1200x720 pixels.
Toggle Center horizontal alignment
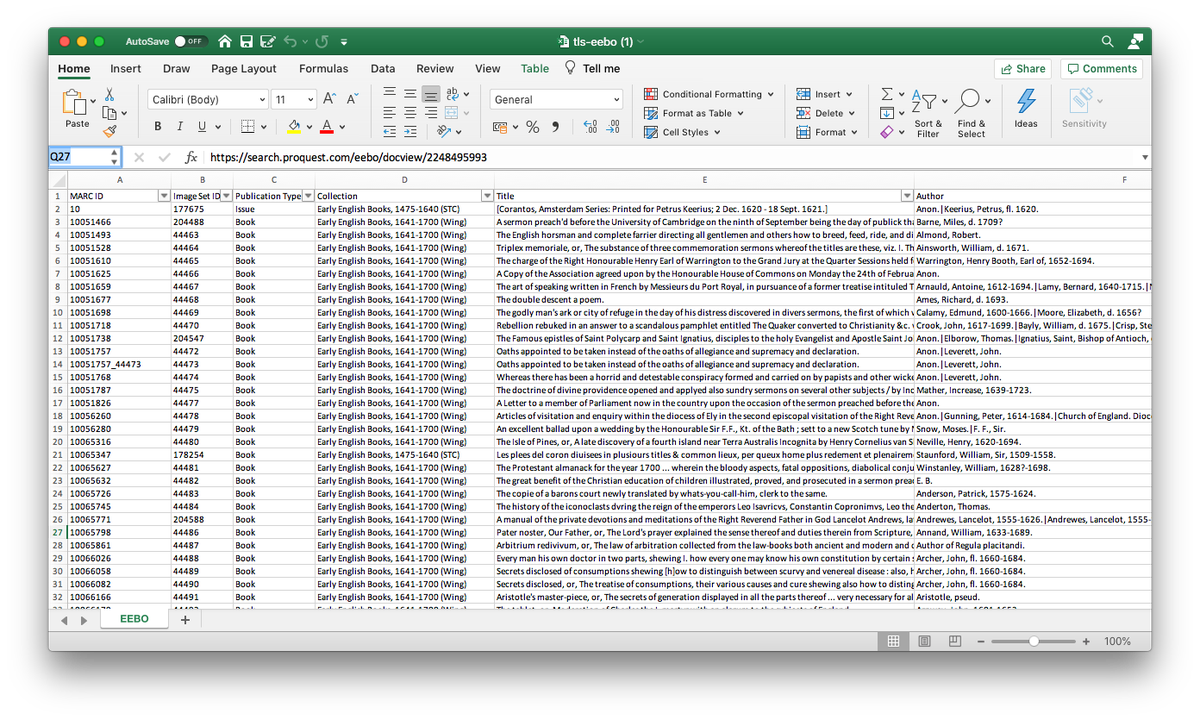(x=410, y=113)
